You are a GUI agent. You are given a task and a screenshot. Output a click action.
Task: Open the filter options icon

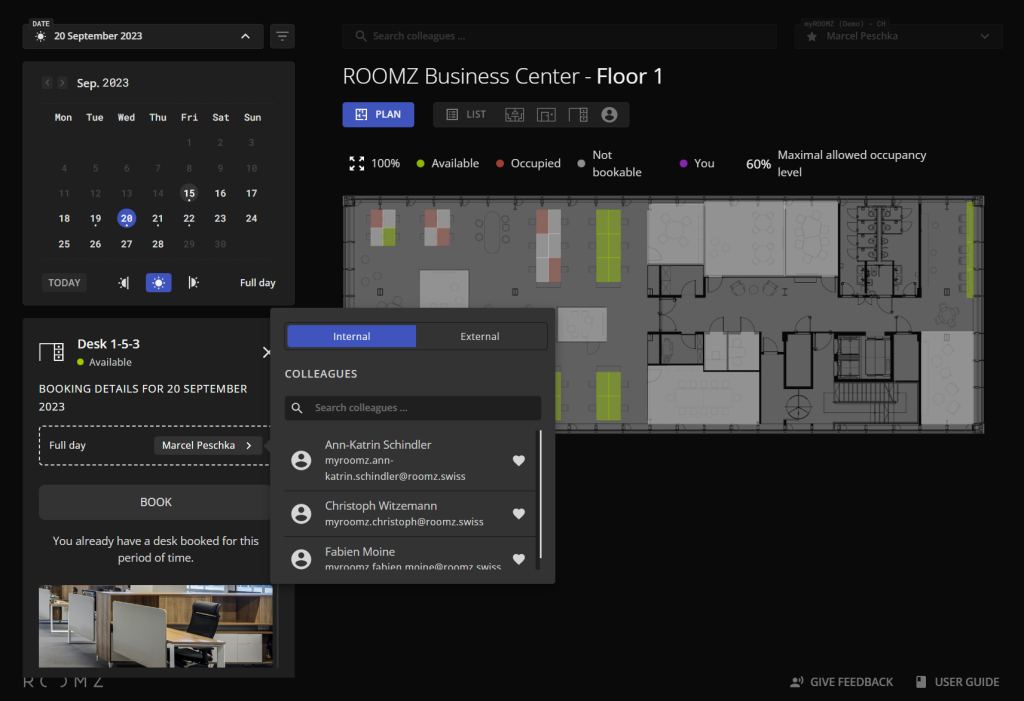pos(283,37)
